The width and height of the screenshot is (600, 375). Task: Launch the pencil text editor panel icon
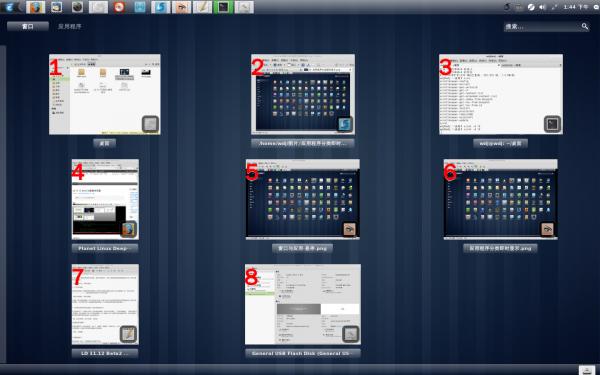pyautogui.click(x=202, y=7)
